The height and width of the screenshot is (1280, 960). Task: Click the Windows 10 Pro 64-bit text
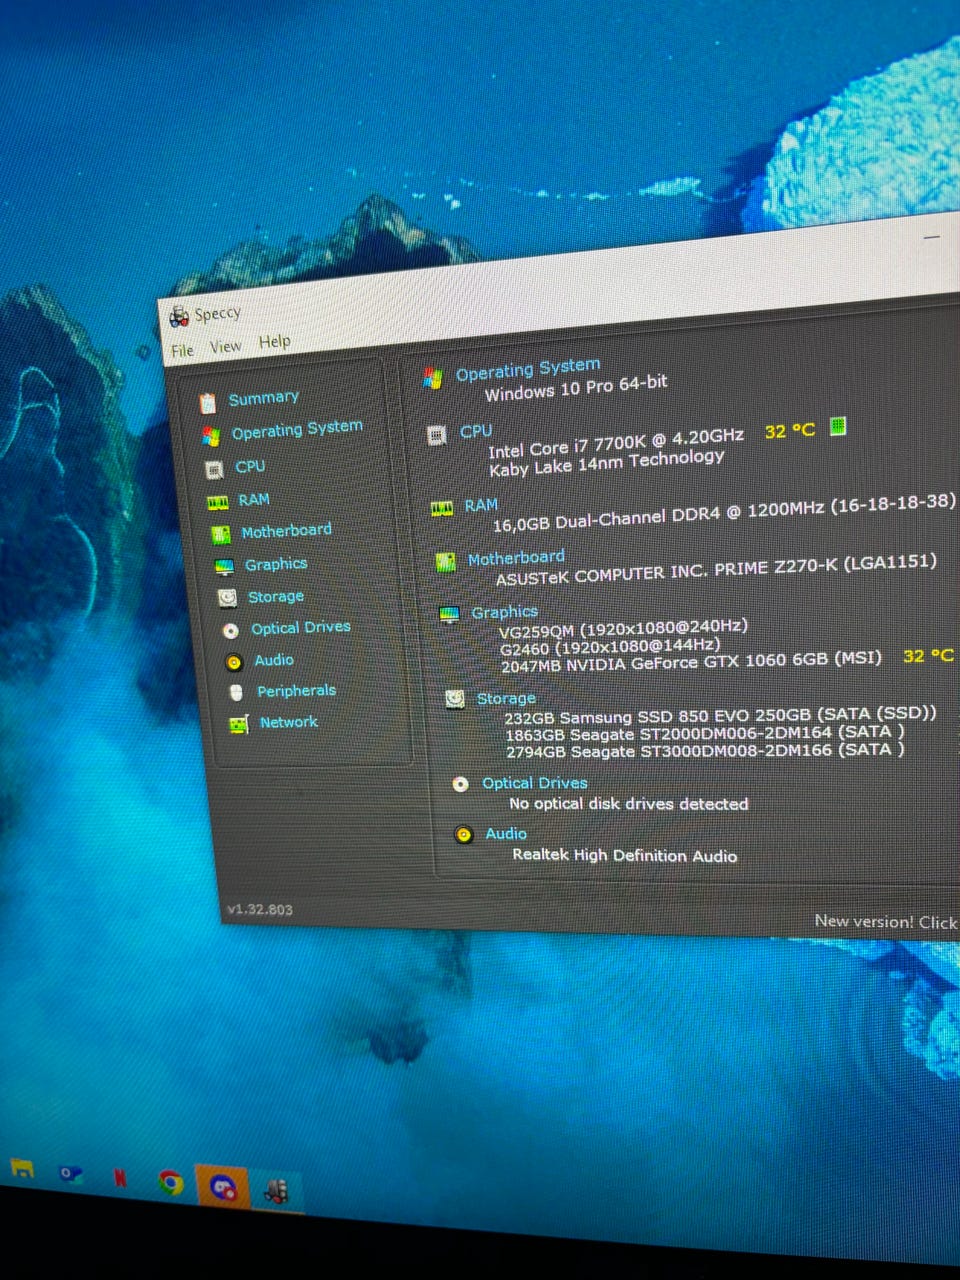point(576,388)
